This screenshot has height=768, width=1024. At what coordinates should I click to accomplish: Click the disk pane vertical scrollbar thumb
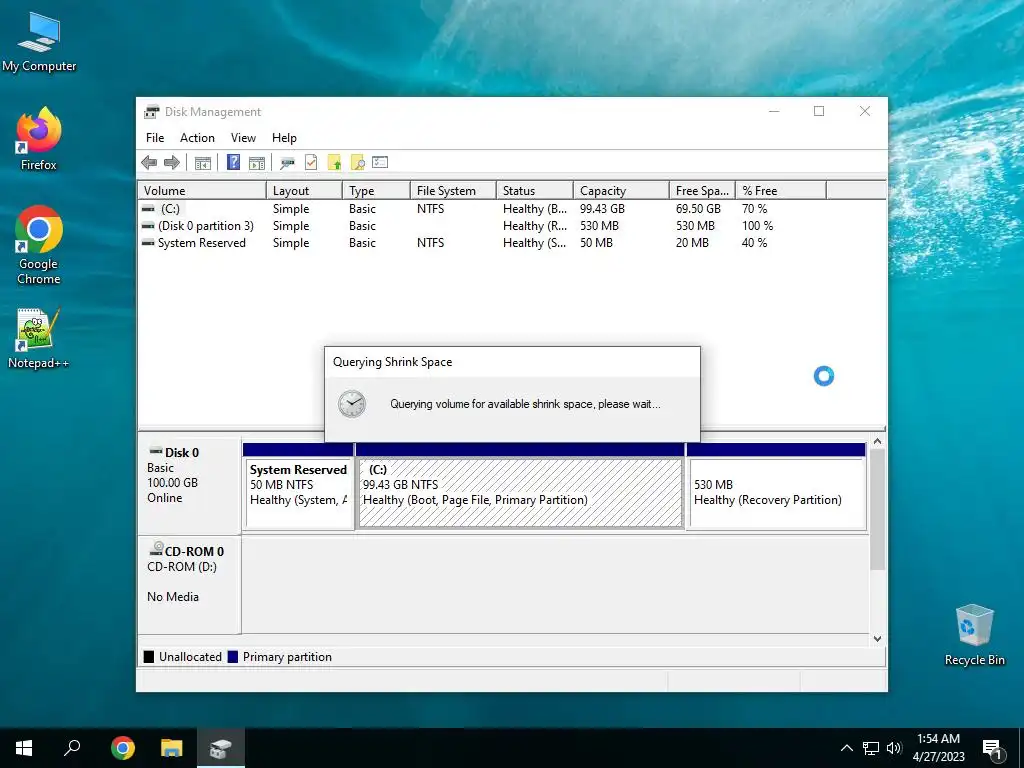[x=878, y=509]
